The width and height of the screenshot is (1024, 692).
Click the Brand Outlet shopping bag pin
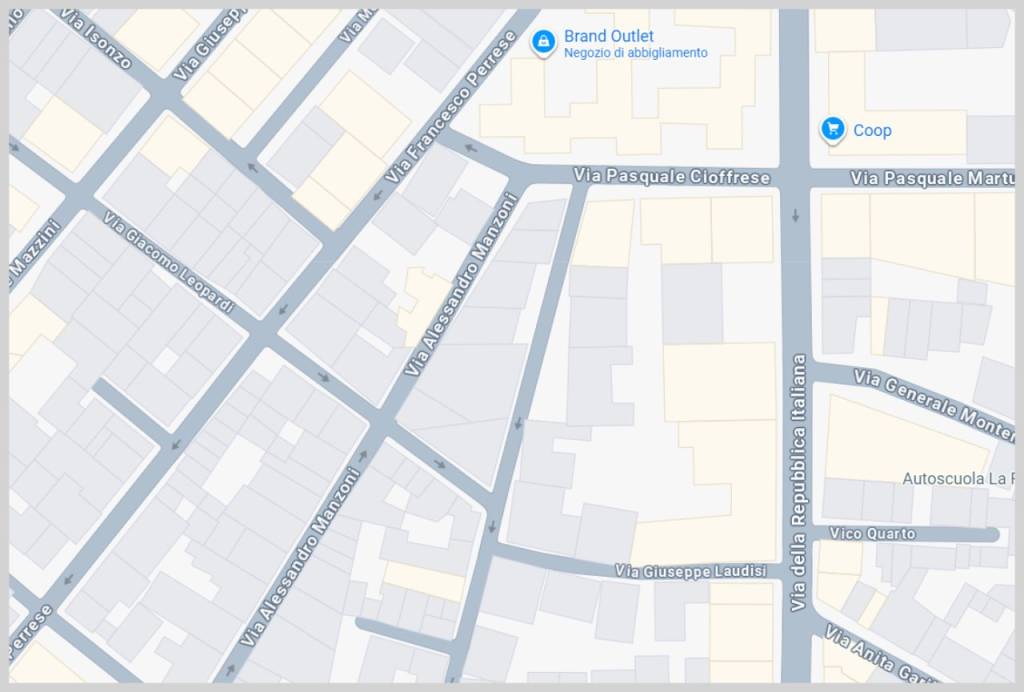[542, 41]
